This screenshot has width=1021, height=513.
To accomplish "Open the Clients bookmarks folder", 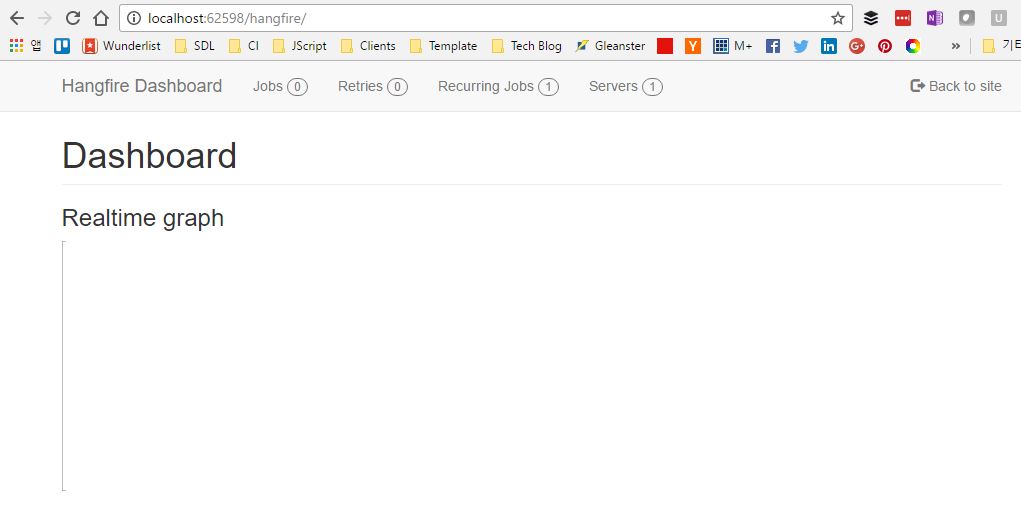I will pos(369,46).
